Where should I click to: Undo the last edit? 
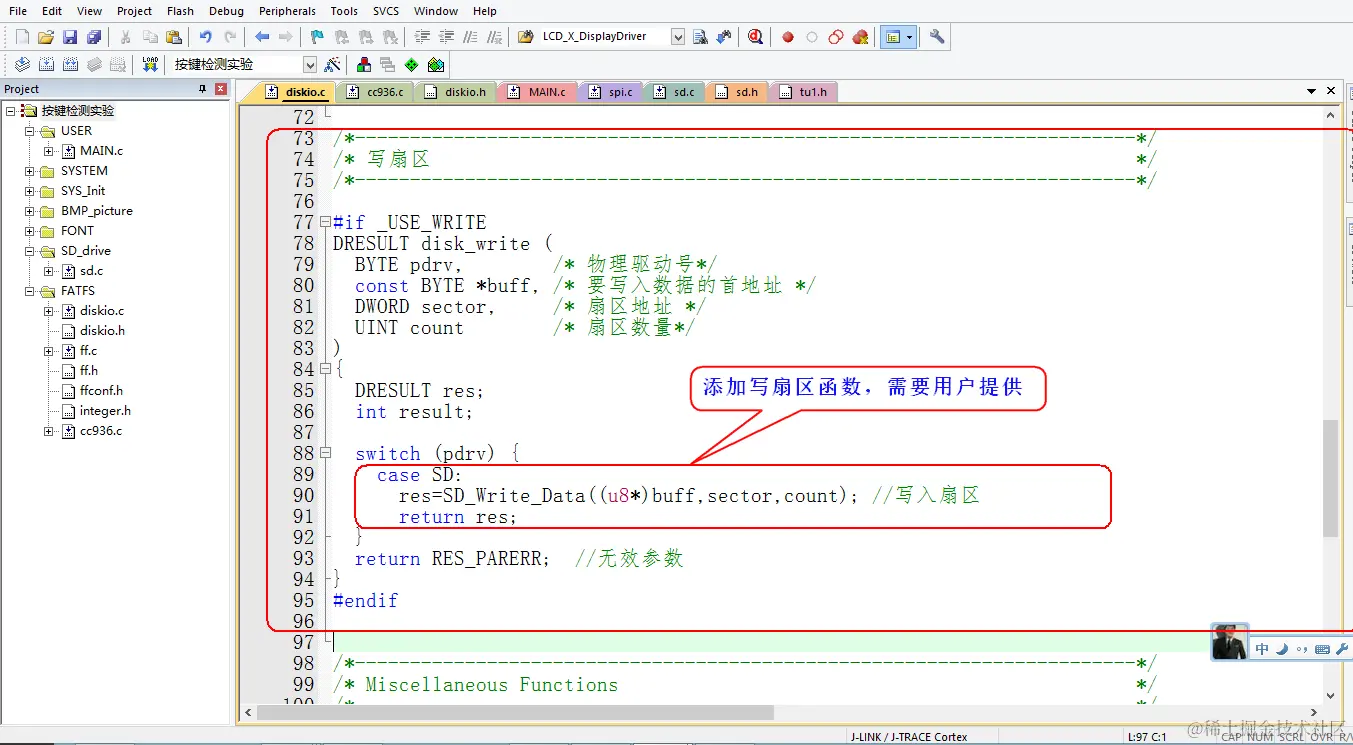pyautogui.click(x=206, y=37)
